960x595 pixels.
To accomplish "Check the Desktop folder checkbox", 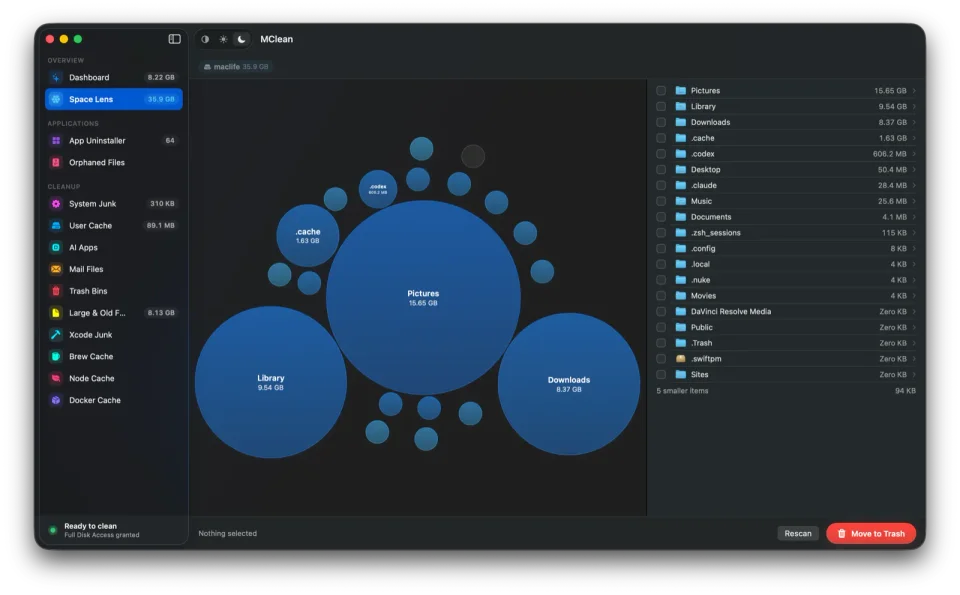I will click(661, 170).
